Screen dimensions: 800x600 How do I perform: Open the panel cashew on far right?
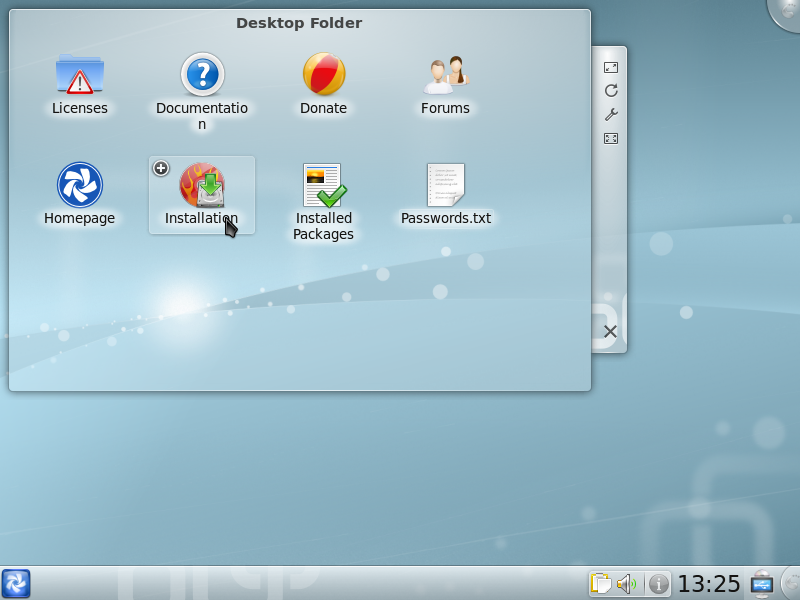[789, 583]
